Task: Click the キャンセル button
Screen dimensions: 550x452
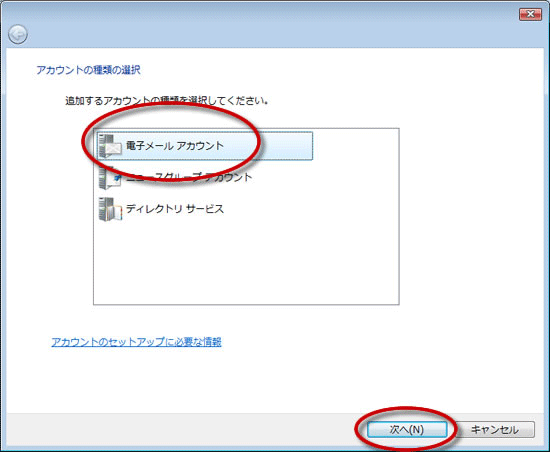Action: click(495, 430)
